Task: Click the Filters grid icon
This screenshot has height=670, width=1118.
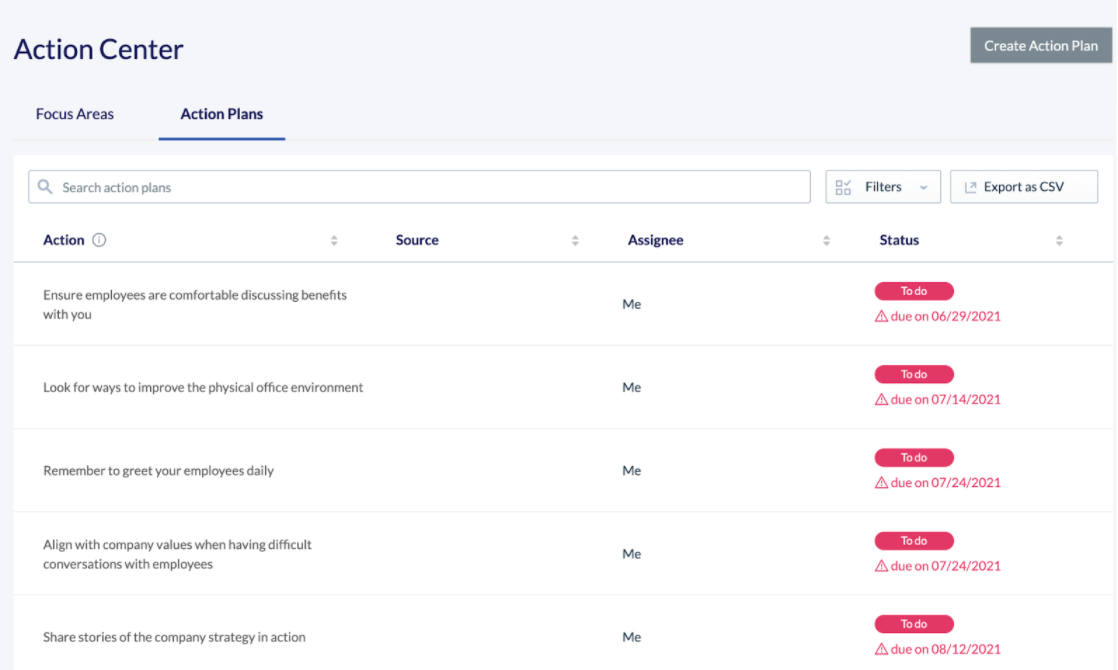Action: coord(843,187)
